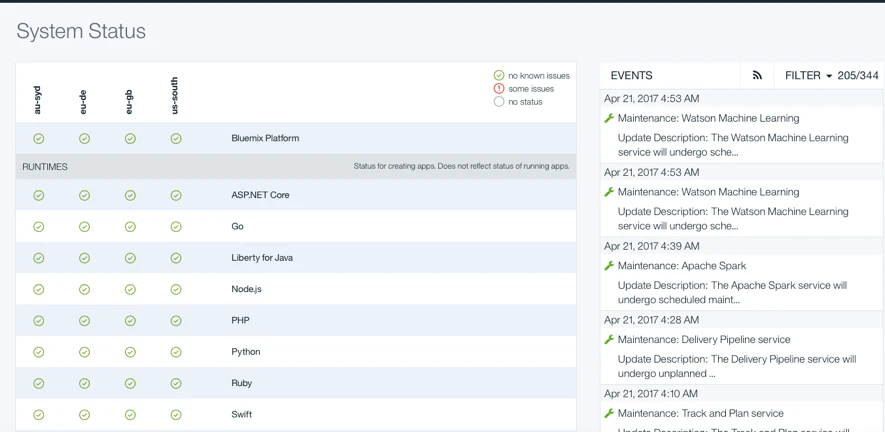This screenshot has width=885, height=432.
Task: Select the eu-gb region column header
Action: click(x=129, y=104)
